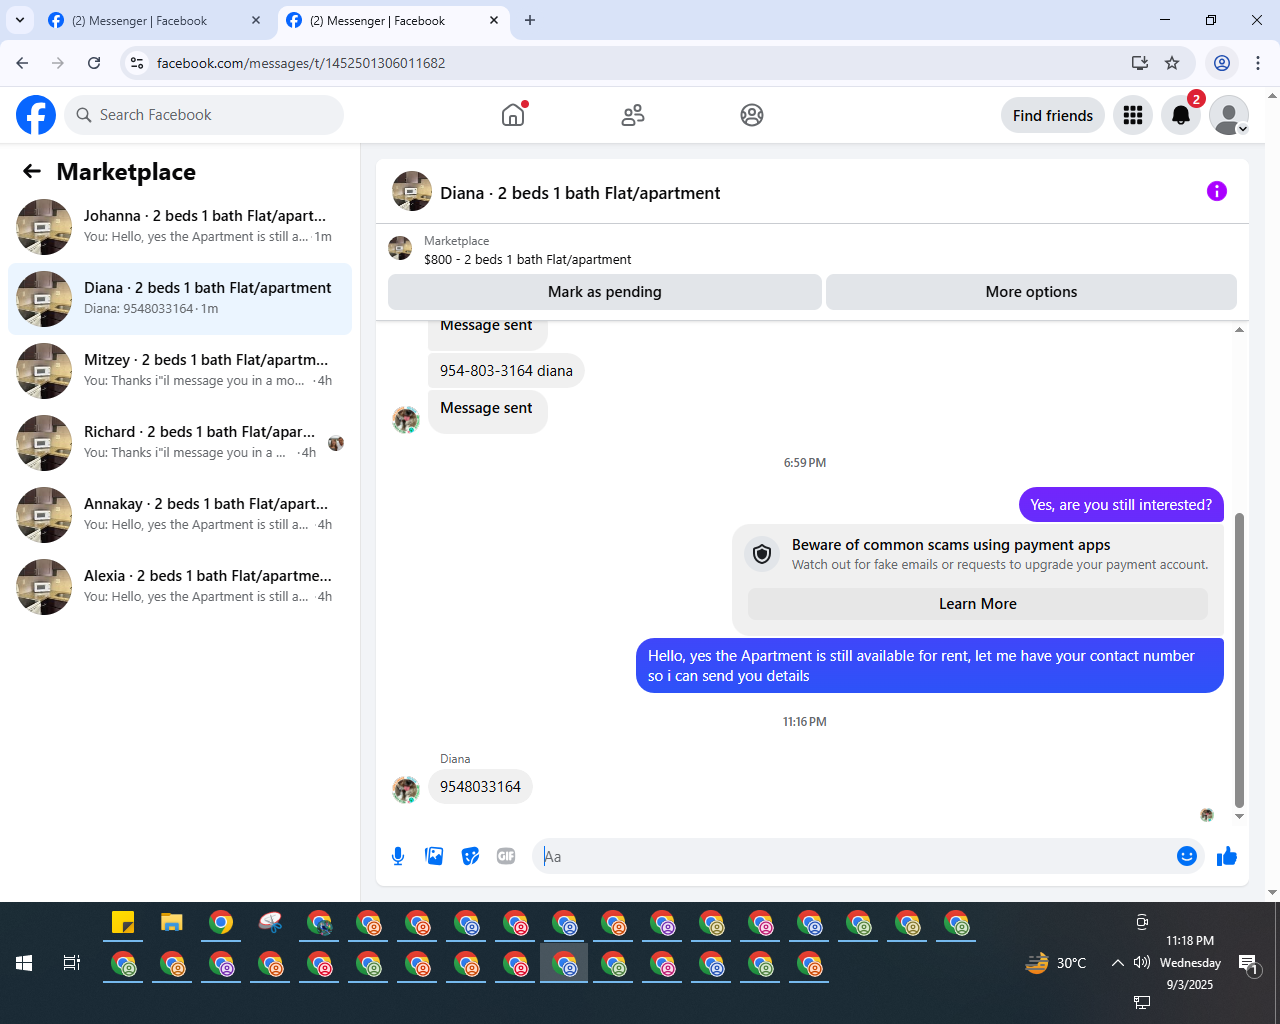
Task: Go to the Facebook Home feed icon
Action: pos(513,115)
